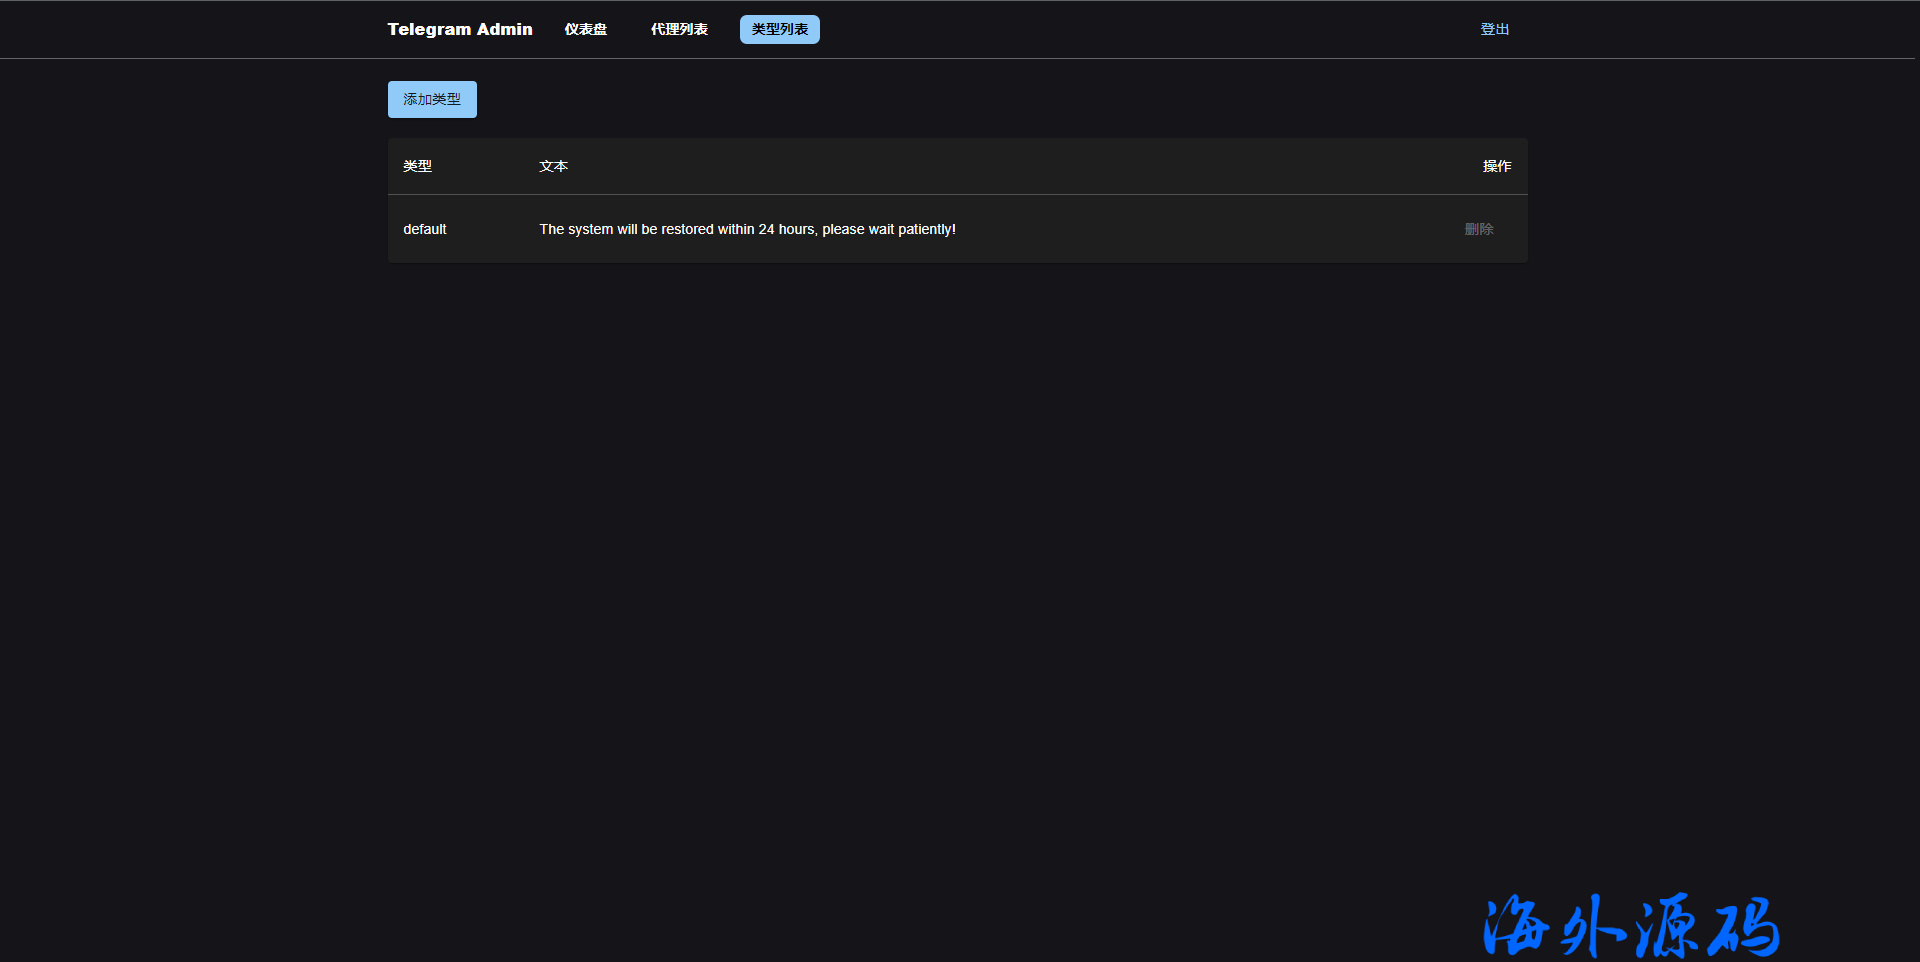Click "24 hours" in the default message

click(786, 229)
